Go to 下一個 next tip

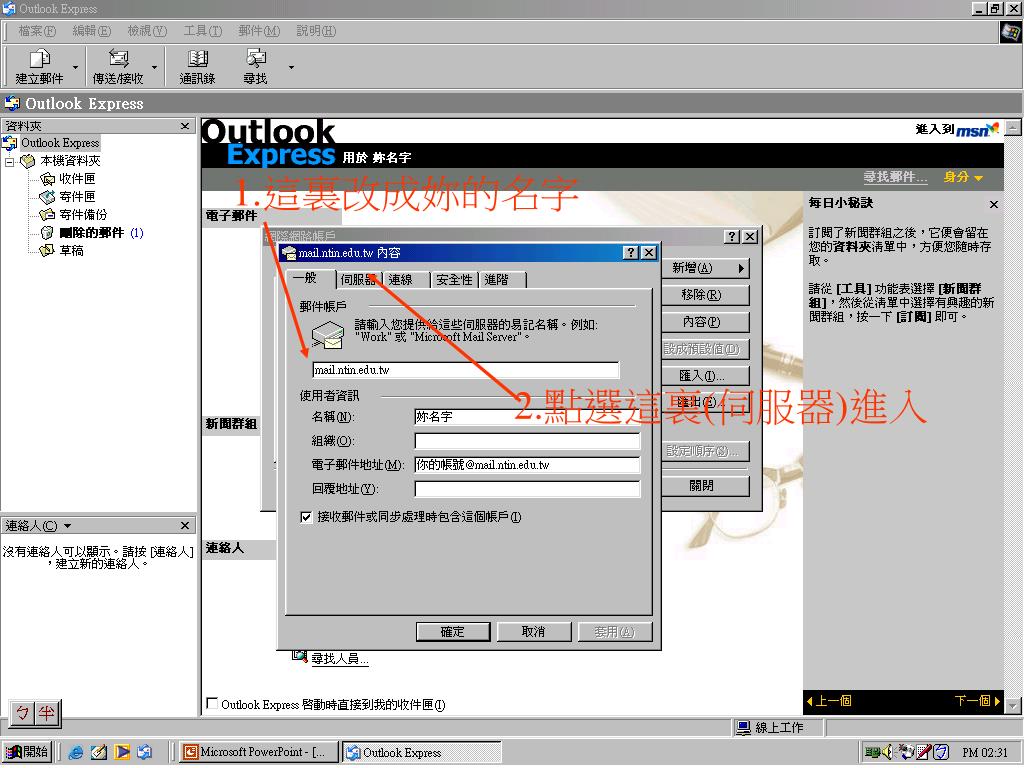point(977,701)
